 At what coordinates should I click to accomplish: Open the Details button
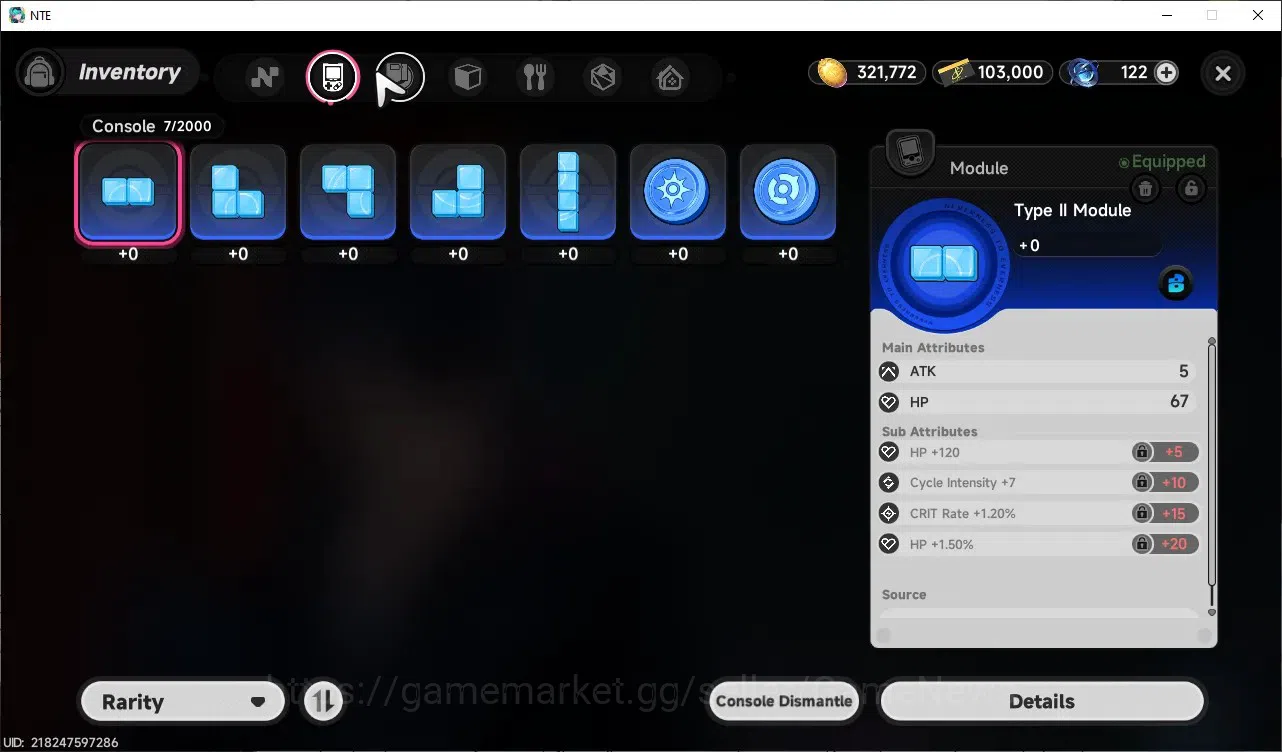click(1042, 701)
